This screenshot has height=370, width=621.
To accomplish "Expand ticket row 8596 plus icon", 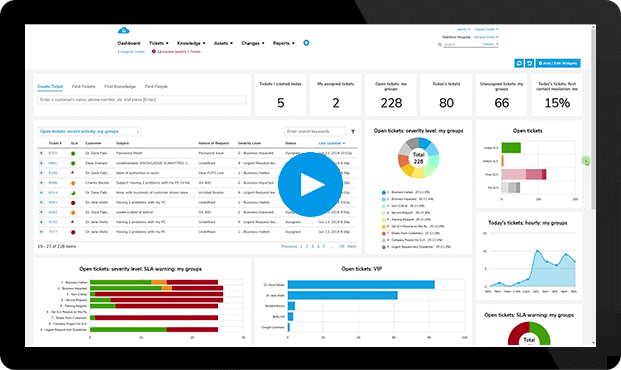I will click(41, 183).
